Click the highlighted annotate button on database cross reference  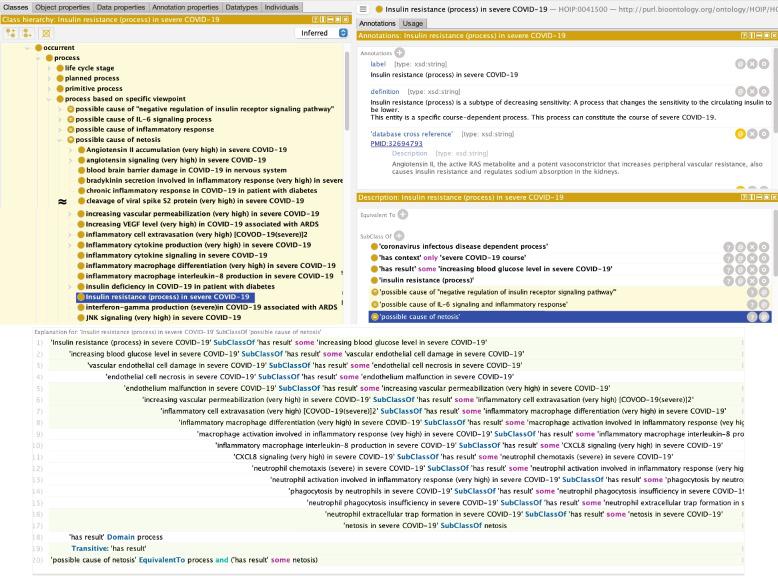pos(740,133)
